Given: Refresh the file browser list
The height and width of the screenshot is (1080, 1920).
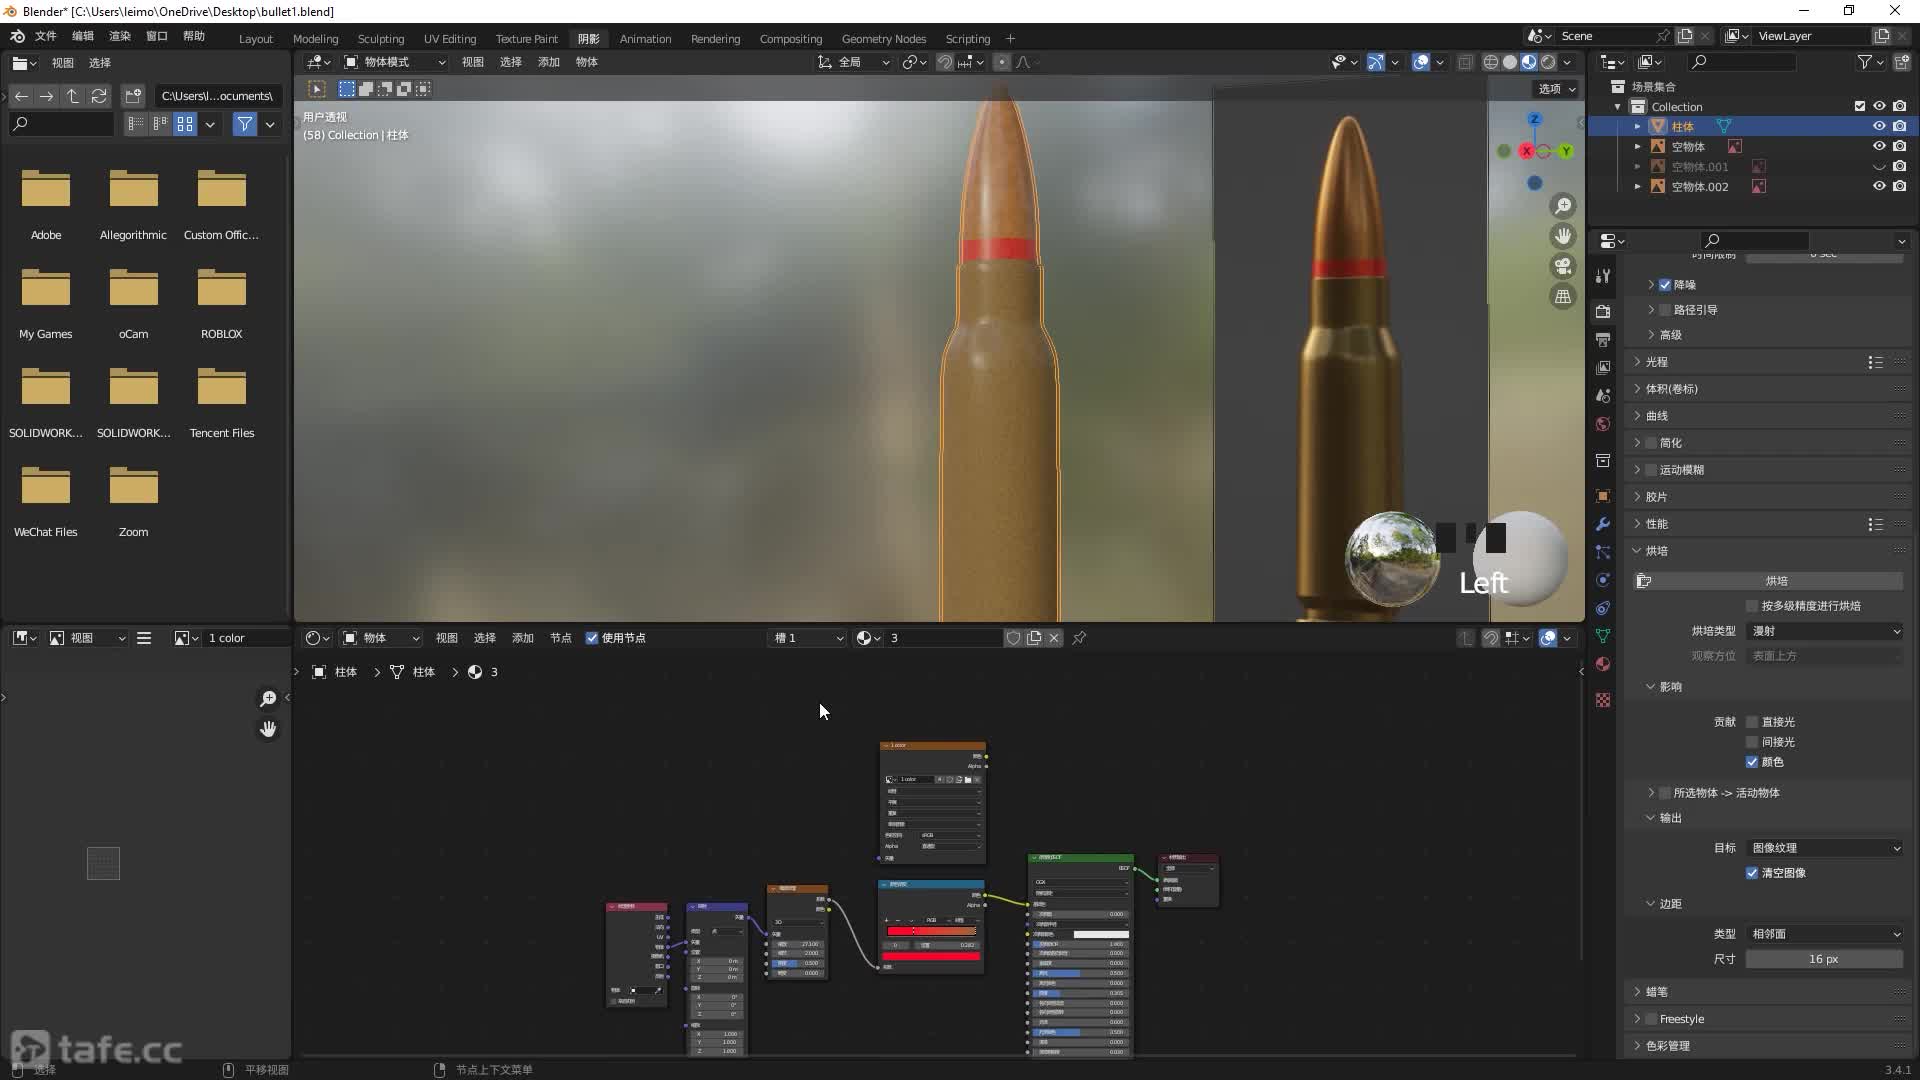Looking at the screenshot, I should pyautogui.click(x=99, y=96).
